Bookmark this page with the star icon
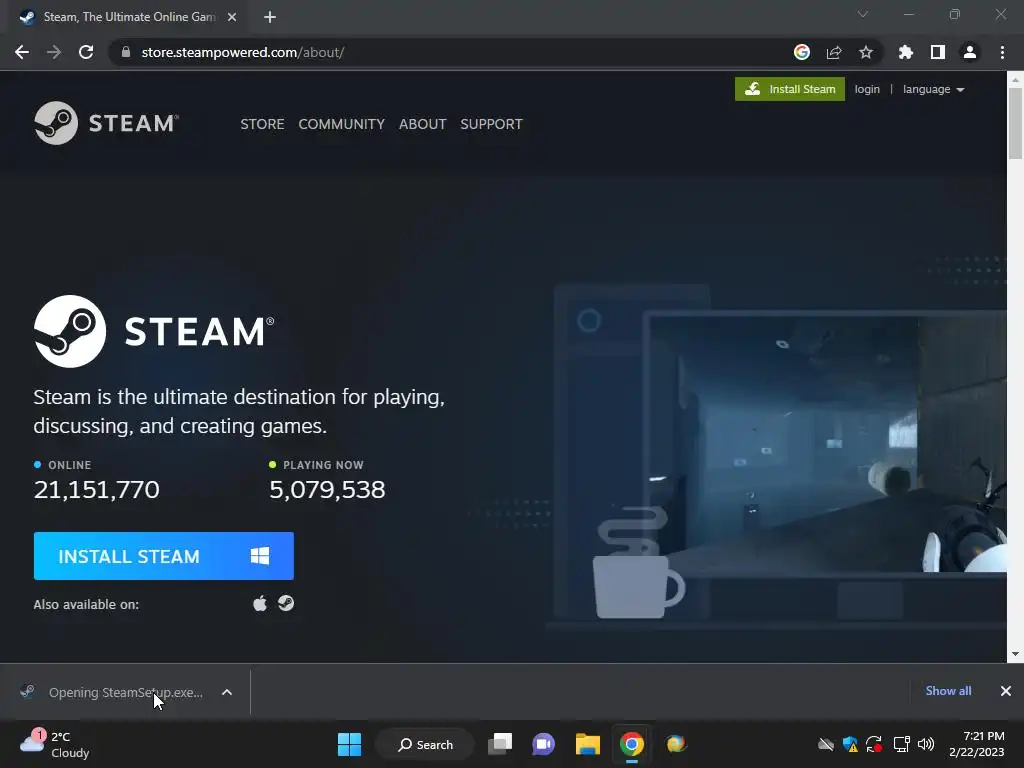Screen dimensions: 1024x768 tap(866, 52)
